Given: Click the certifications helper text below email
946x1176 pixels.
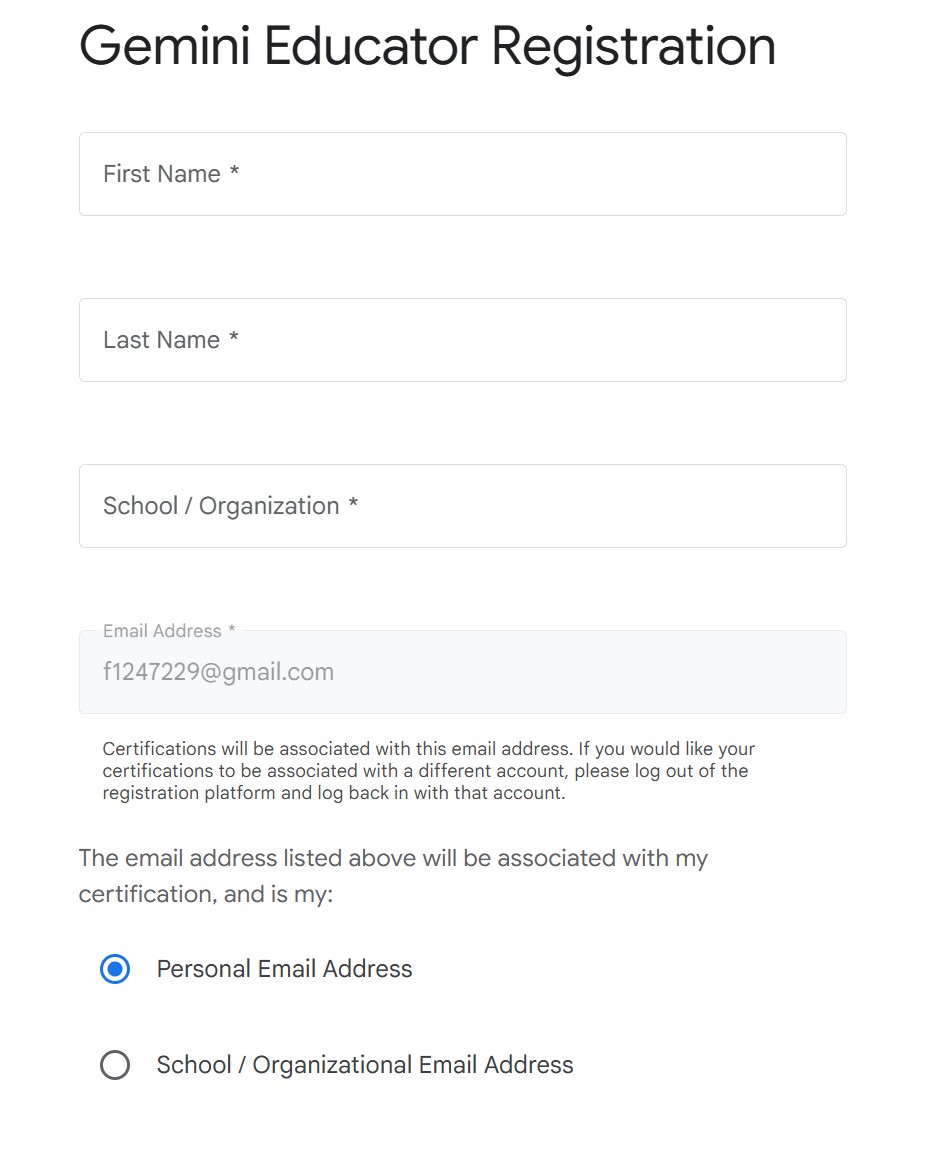Looking at the screenshot, I should pos(428,771).
